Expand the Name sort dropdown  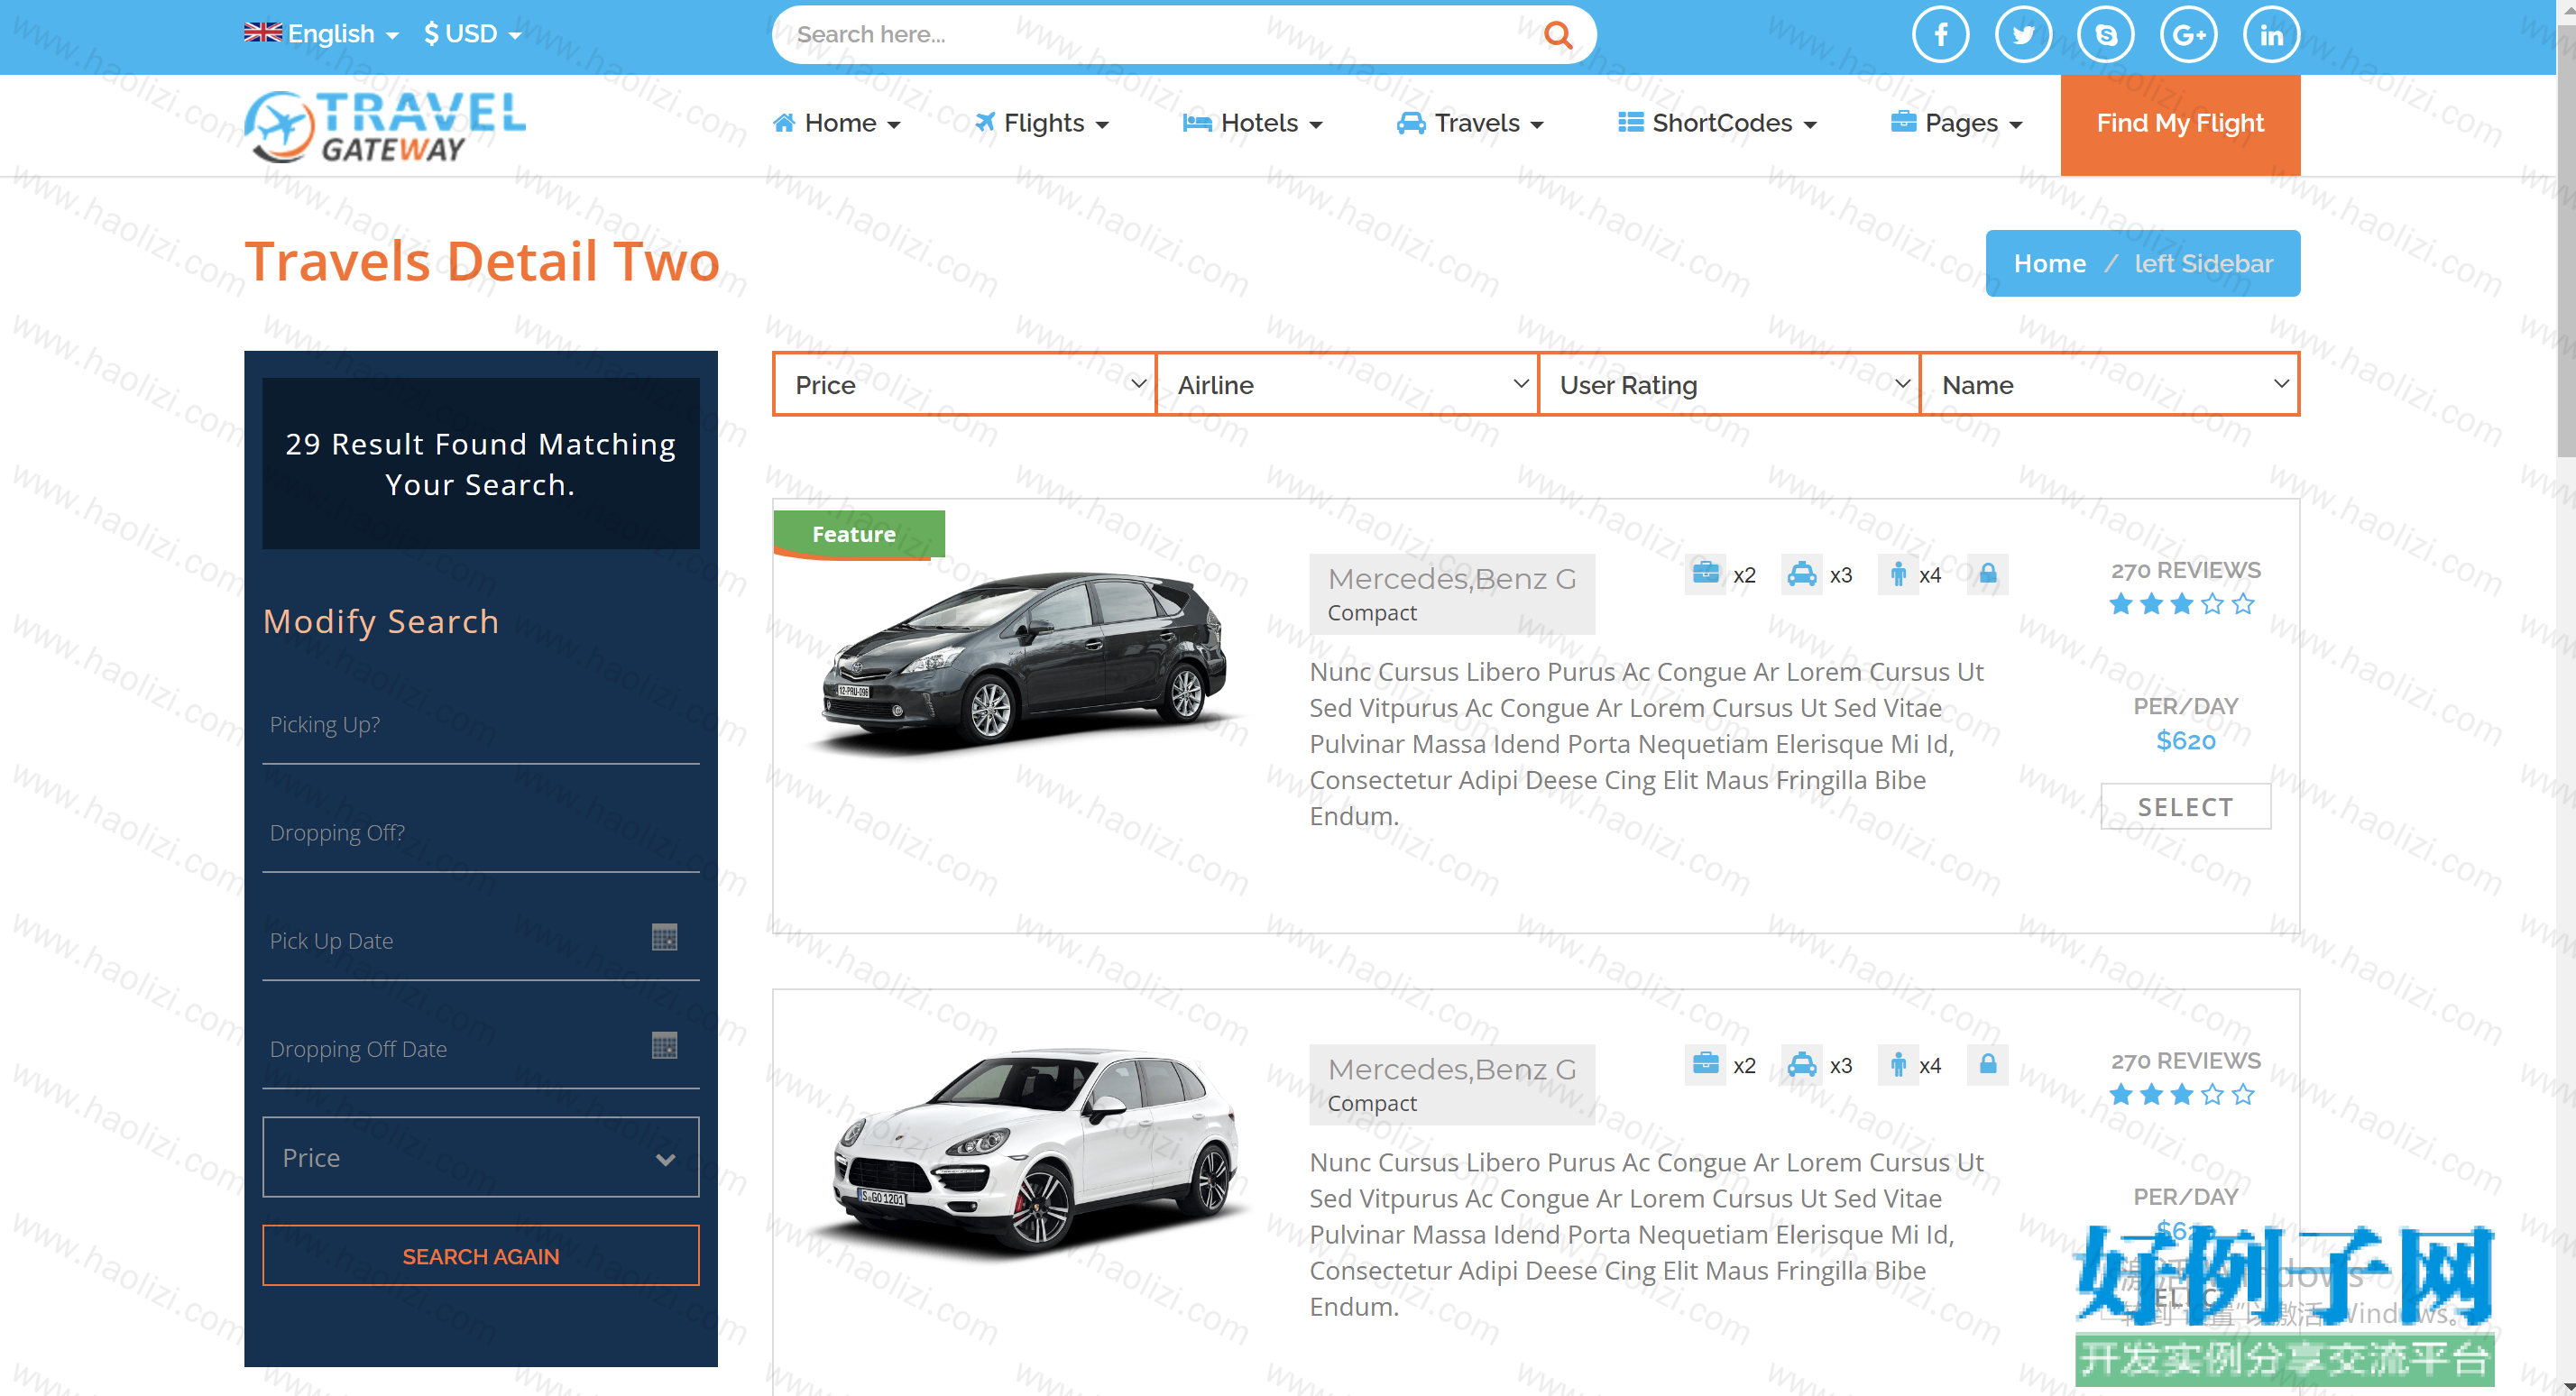pos(2110,384)
